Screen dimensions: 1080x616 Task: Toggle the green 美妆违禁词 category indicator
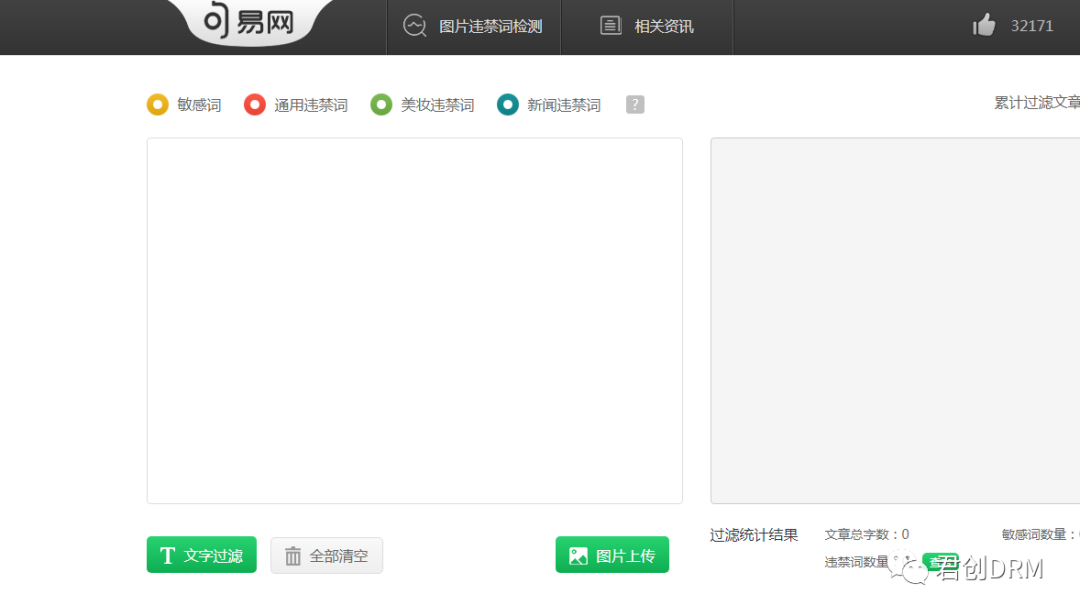[381, 103]
